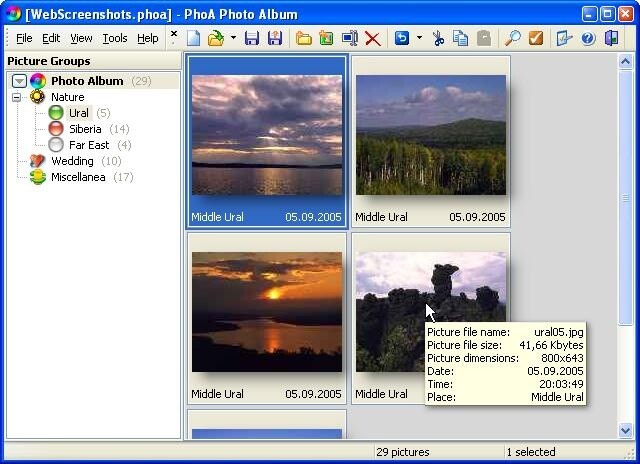Select the Wedding picture group

tap(72, 161)
